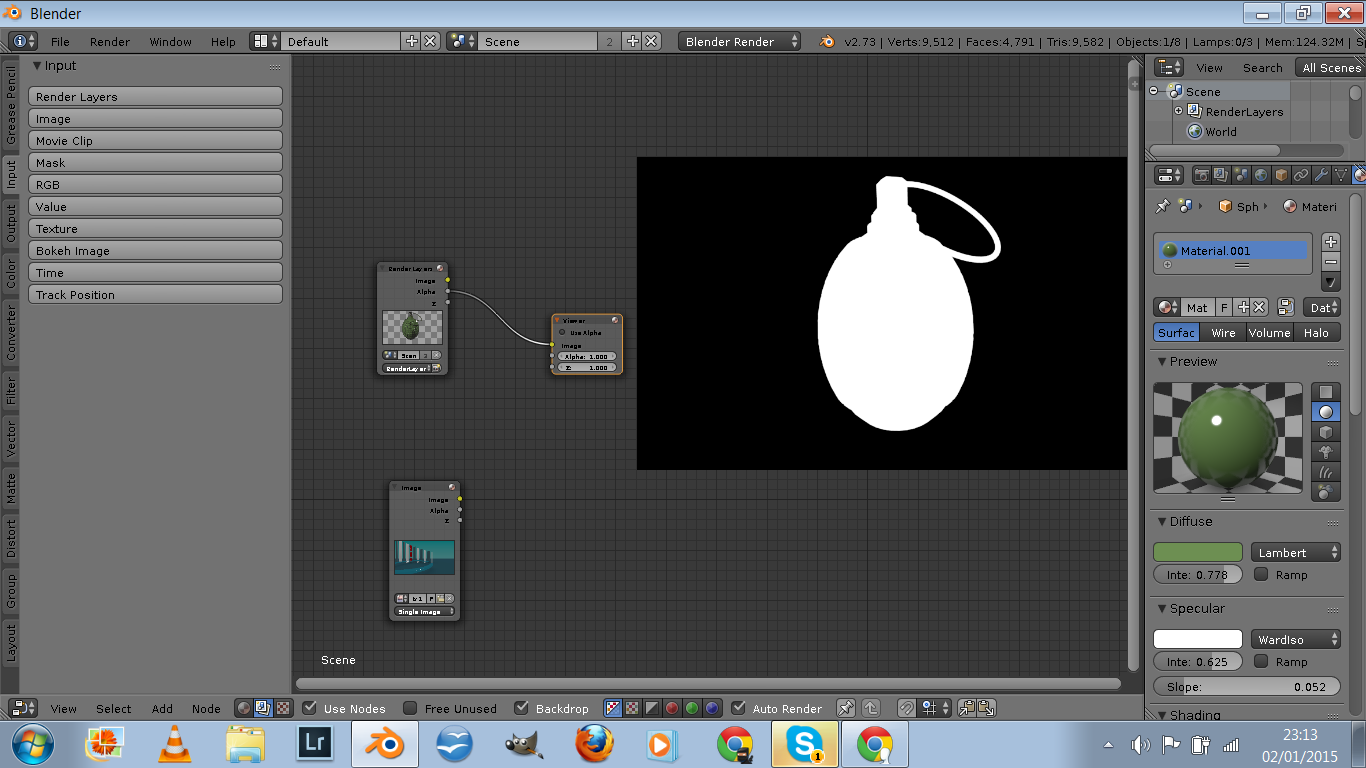
Task: Open the Node menu in header
Action: (206, 708)
